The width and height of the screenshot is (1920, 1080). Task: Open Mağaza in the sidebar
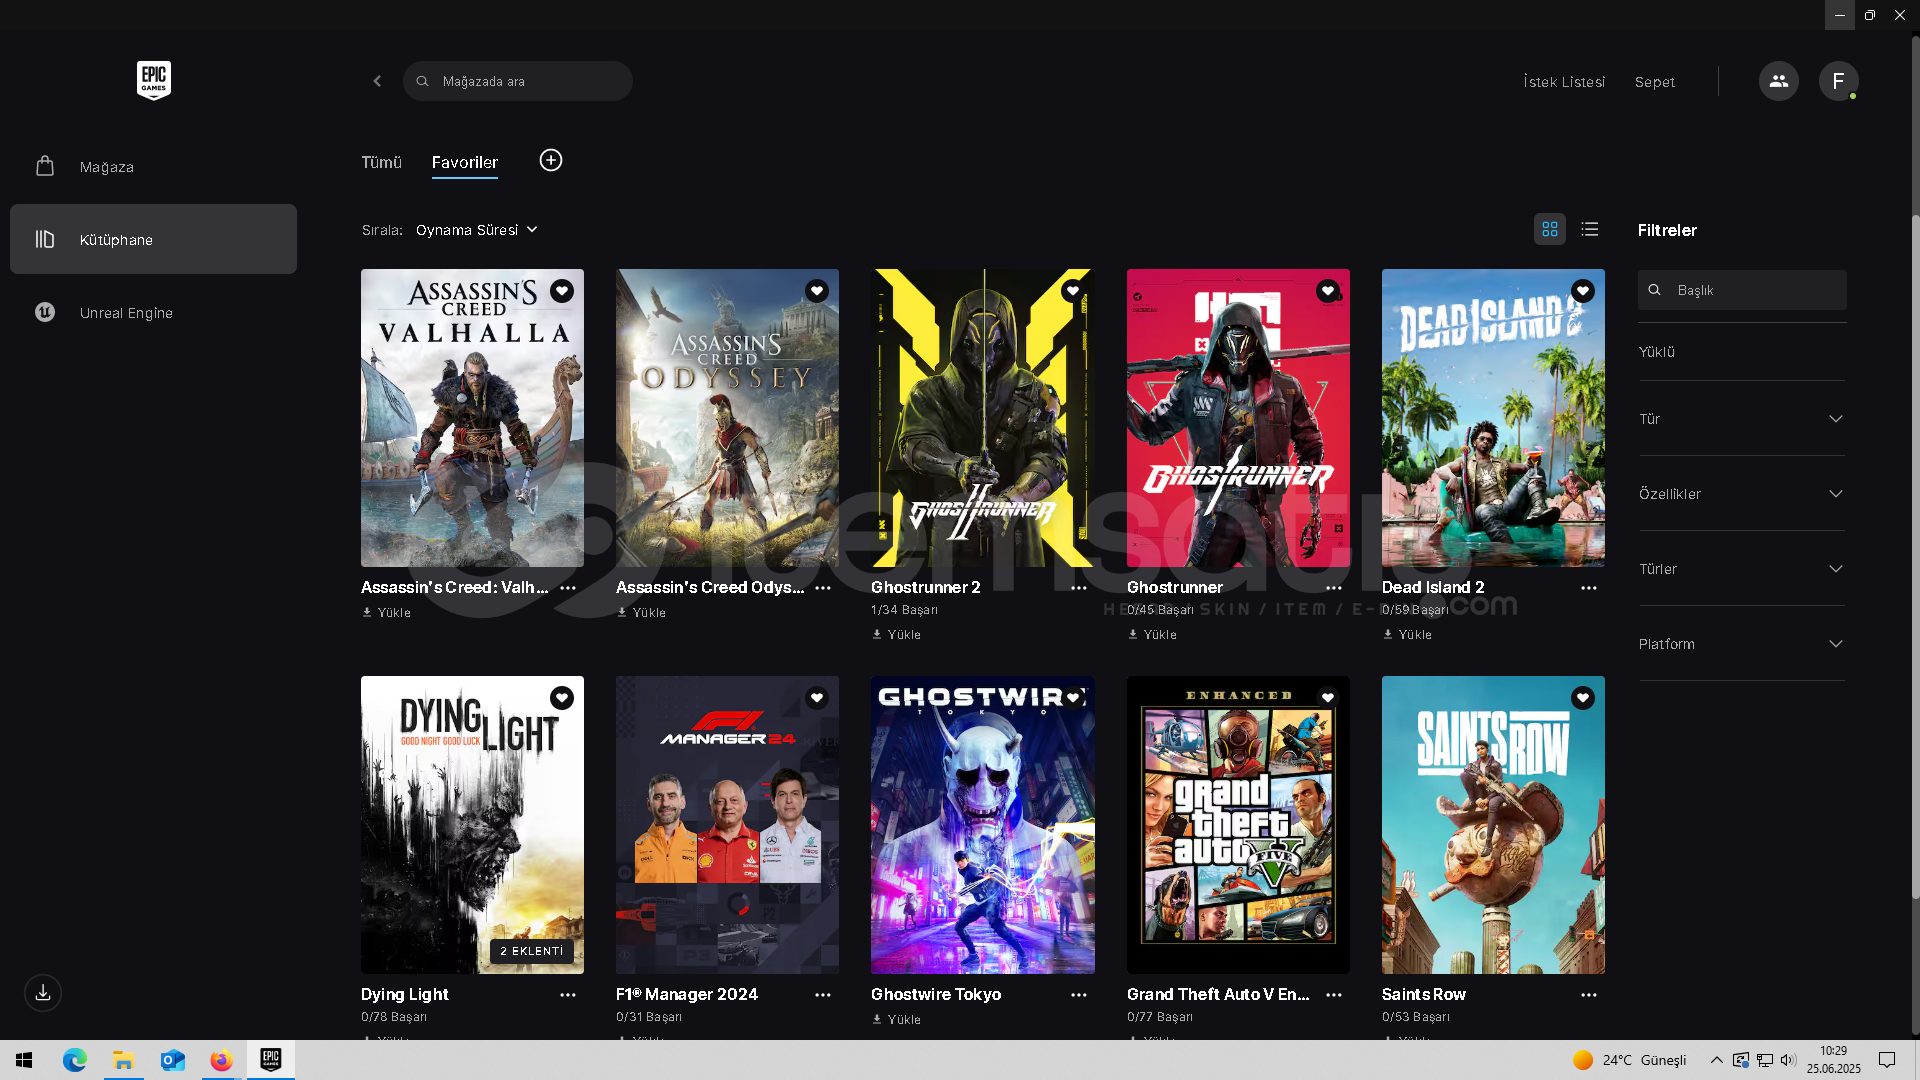point(153,167)
